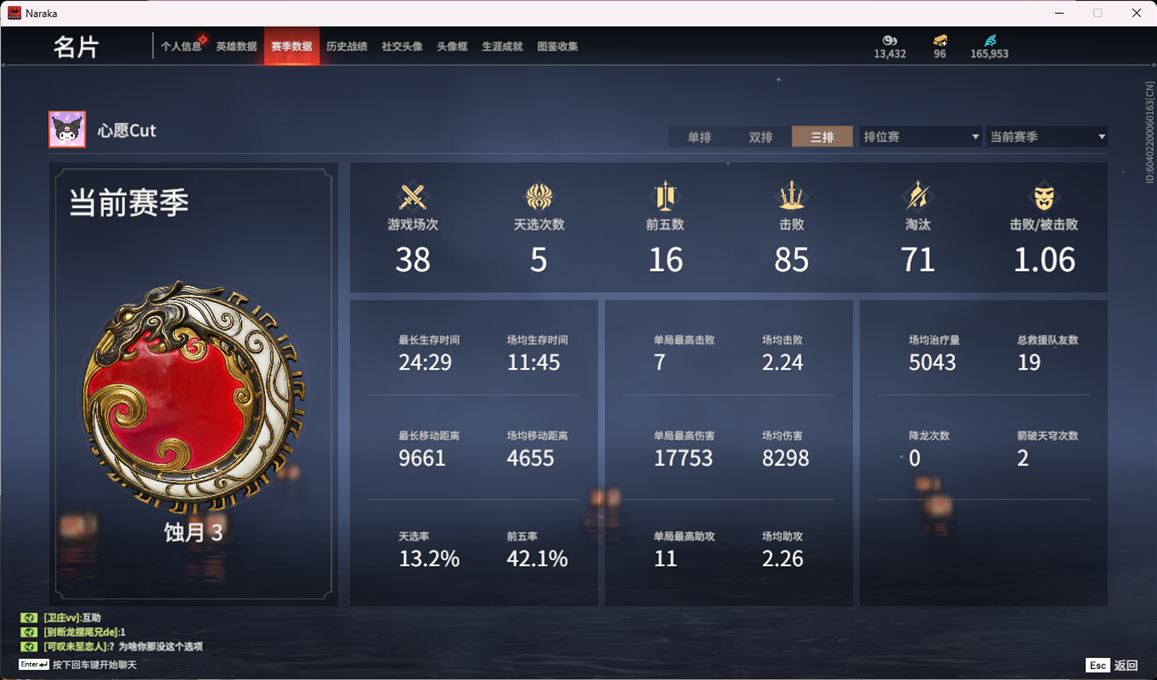The width and height of the screenshot is (1157, 680).
Task: Click the 心愿Cut player avatar
Action: [67, 130]
